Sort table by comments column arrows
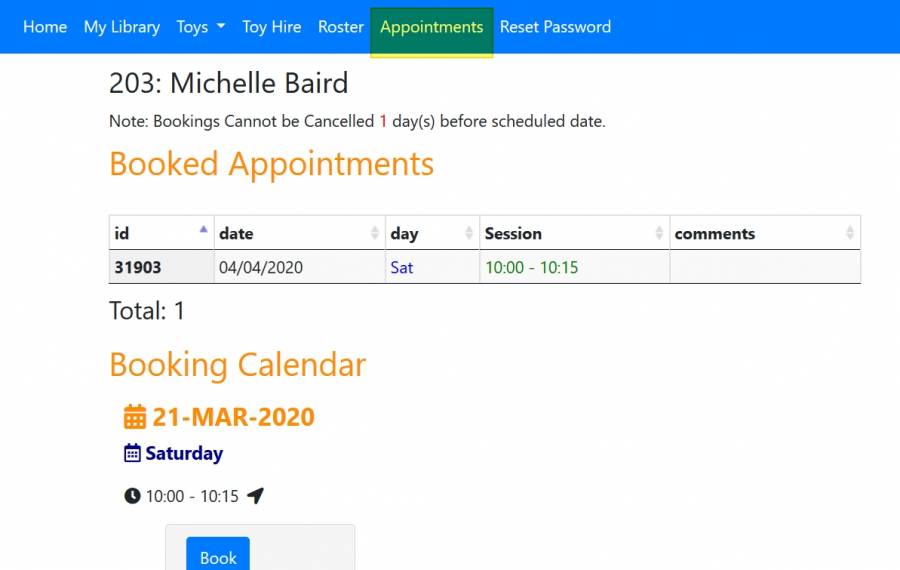The height and width of the screenshot is (570, 900). [850, 233]
